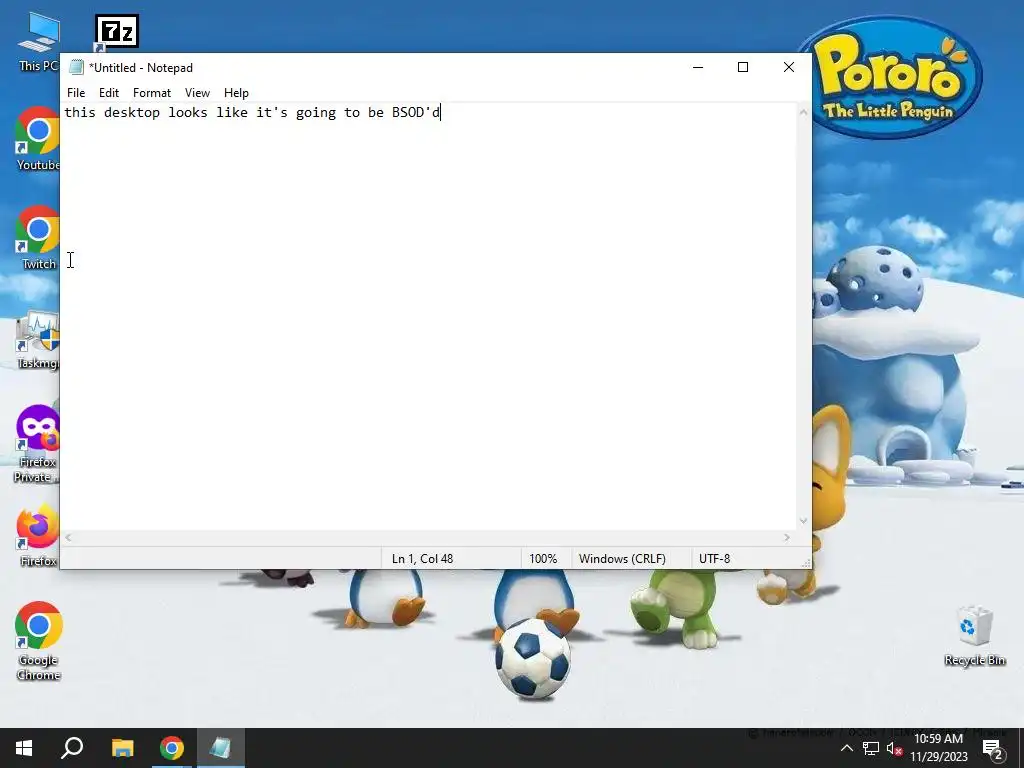Image resolution: width=1024 pixels, height=768 pixels.
Task: Click the horizontal scrollbar left arrow
Action: [69, 537]
